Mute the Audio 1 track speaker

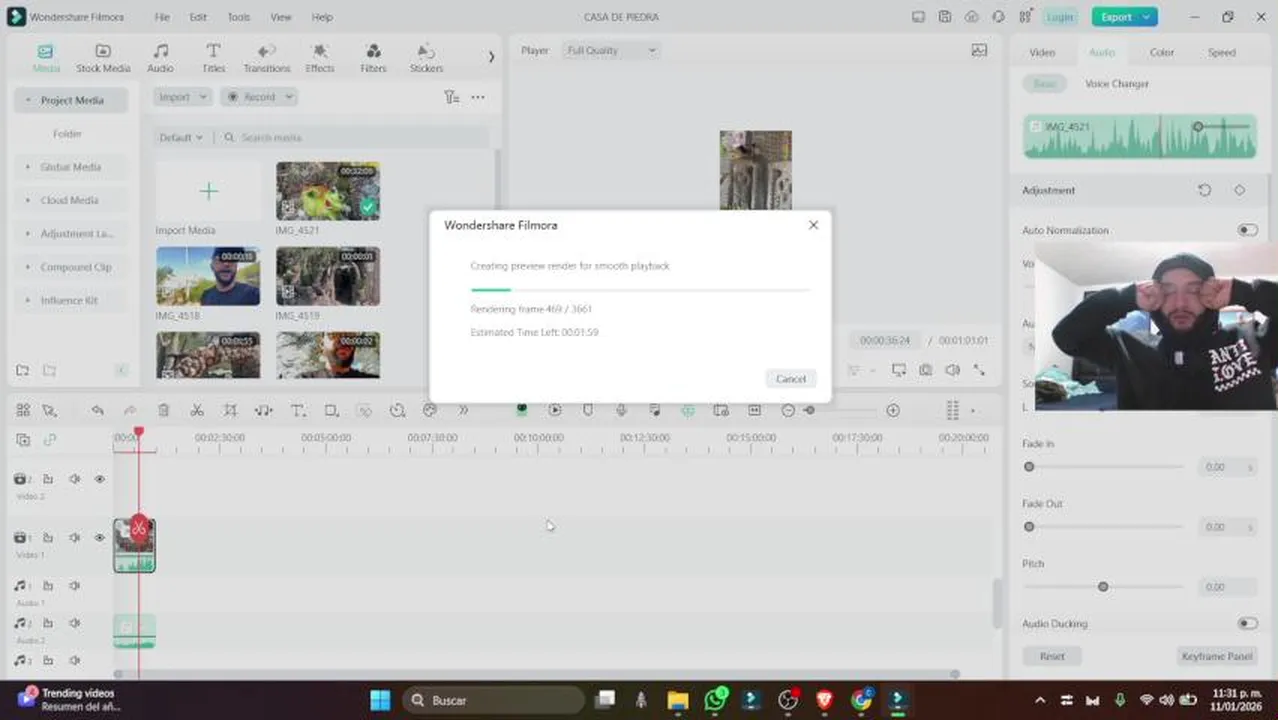coord(74,586)
